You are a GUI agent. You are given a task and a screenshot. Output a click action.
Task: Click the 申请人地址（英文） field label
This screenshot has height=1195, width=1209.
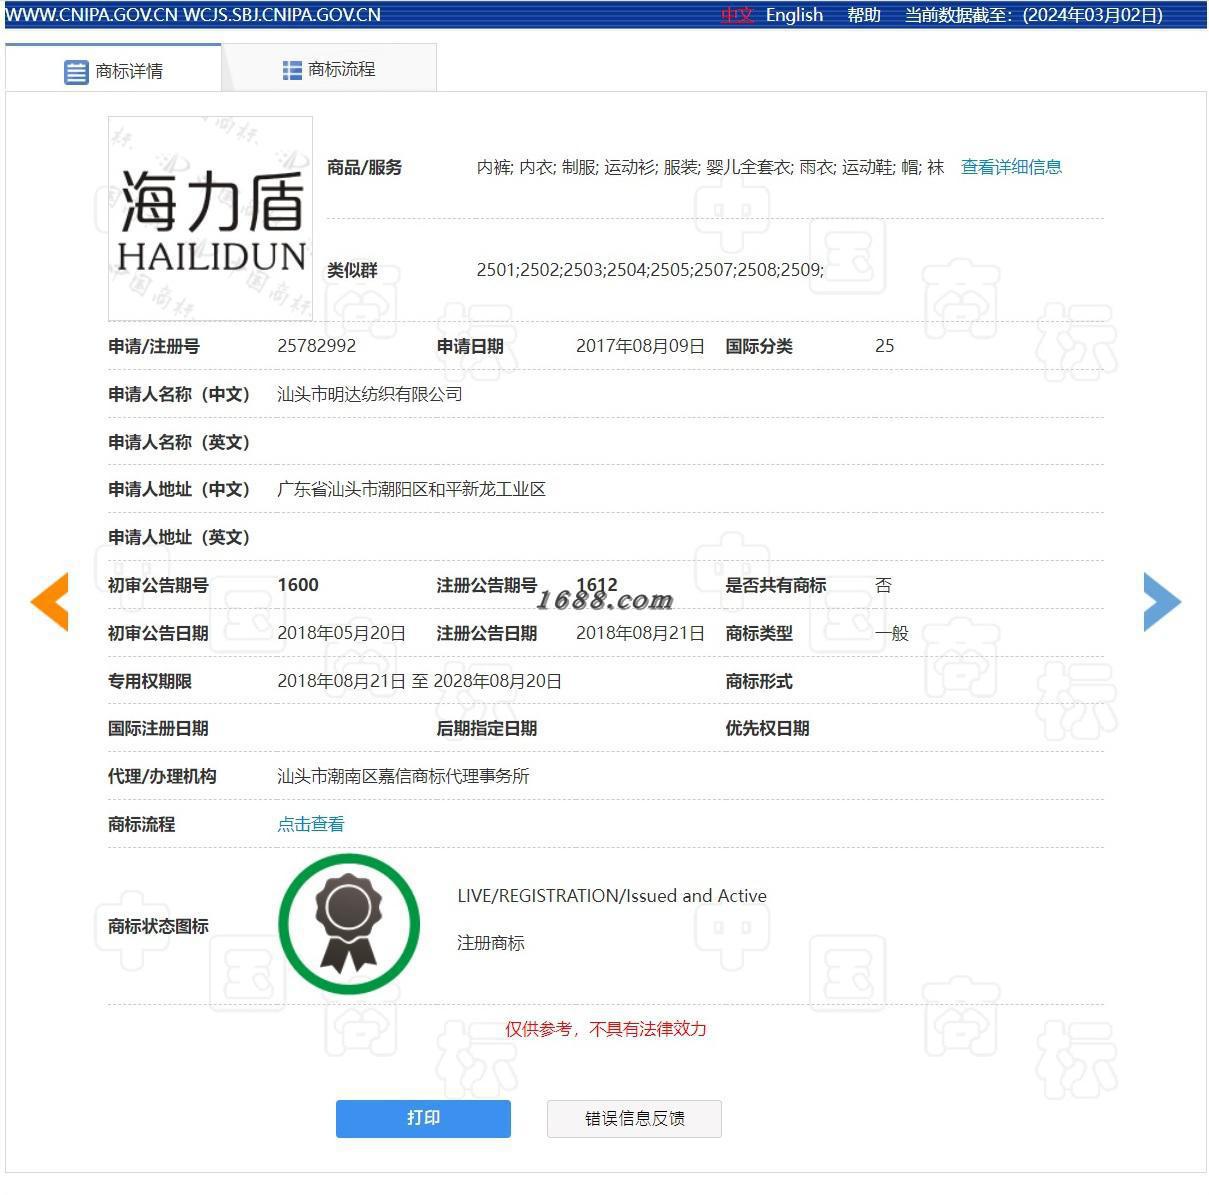[179, 537]
